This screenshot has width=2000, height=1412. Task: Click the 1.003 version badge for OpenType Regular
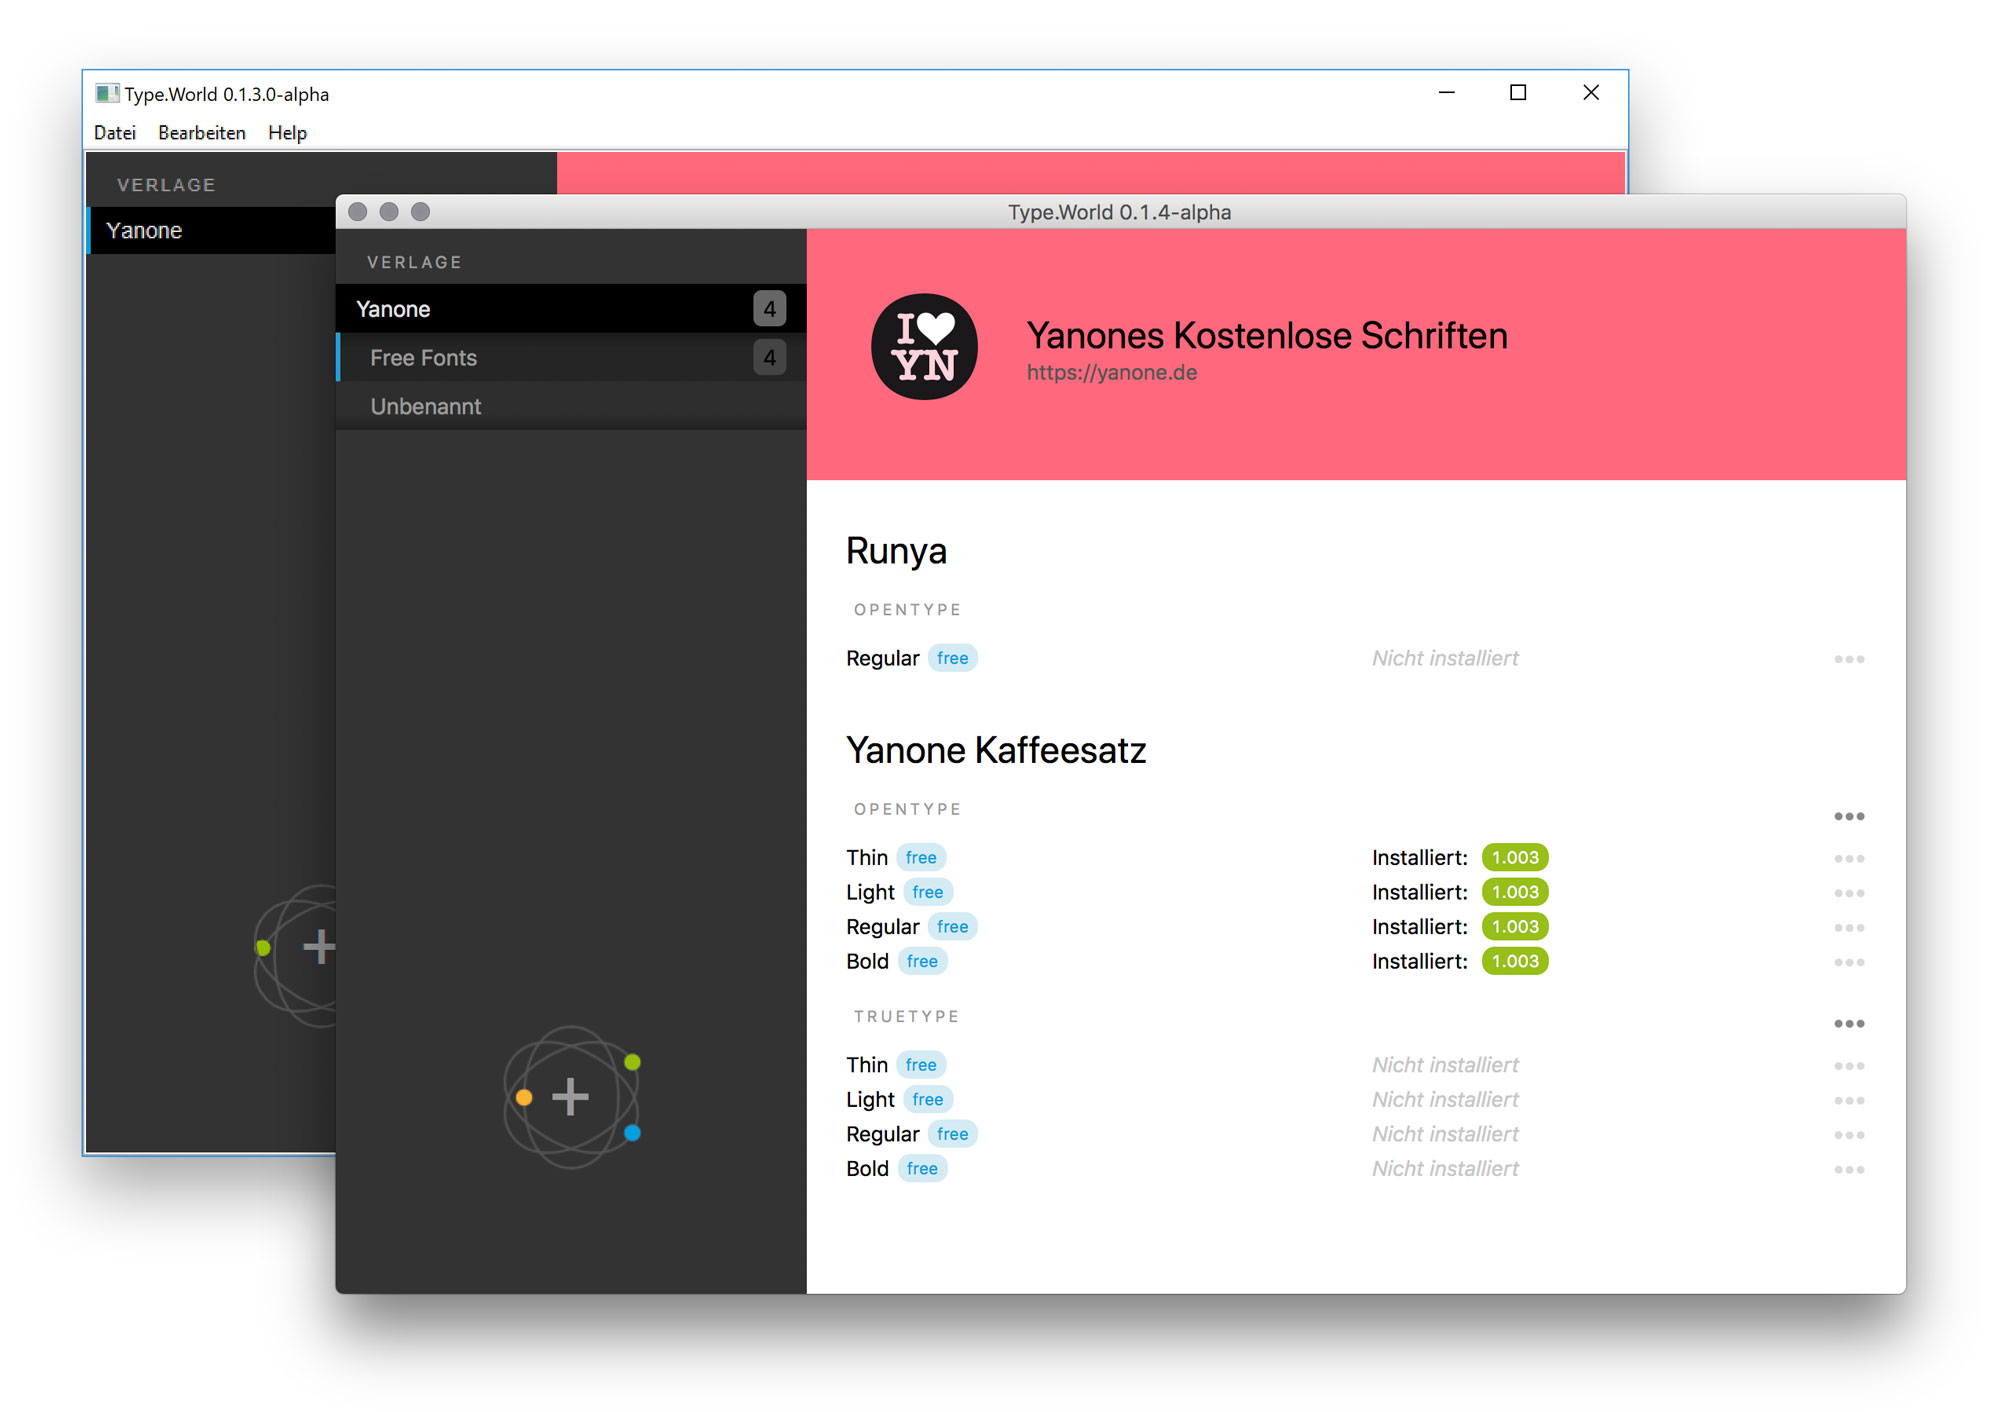coord(1515,927)
